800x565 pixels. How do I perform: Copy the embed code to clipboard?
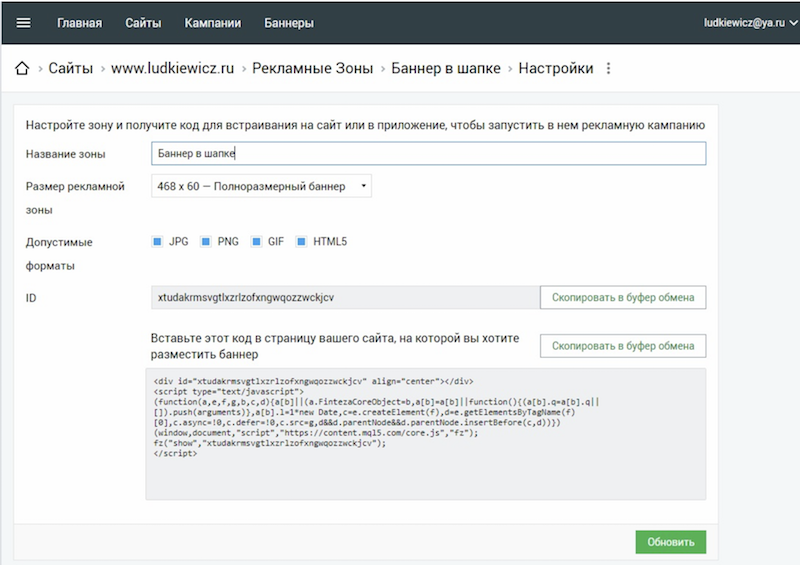pyautogui.click(x=623, y=346)
